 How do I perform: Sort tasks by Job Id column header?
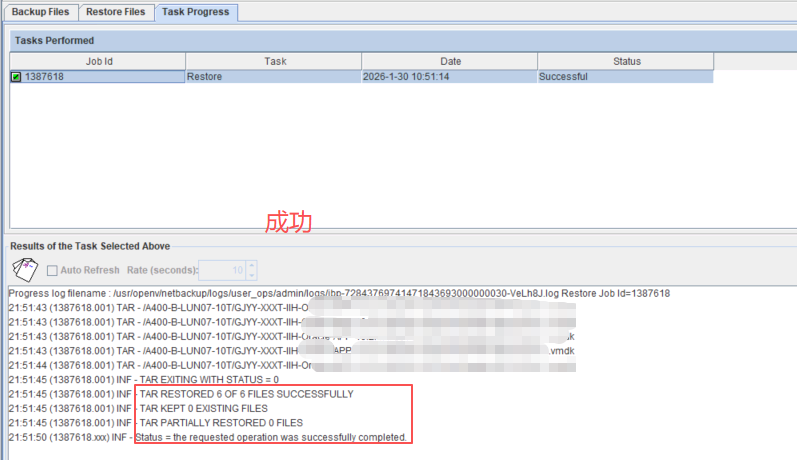(x=97, y=61)
